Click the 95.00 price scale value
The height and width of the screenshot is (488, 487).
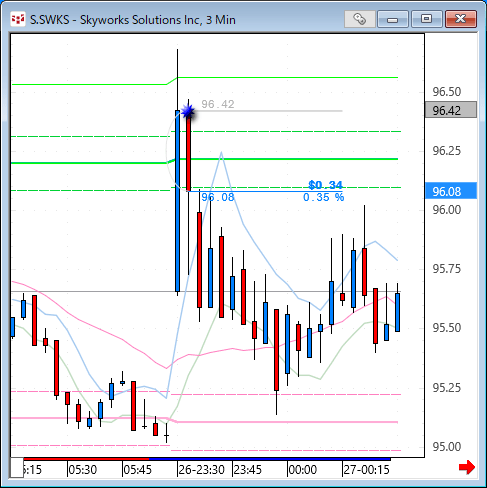(x=446, y=447)
